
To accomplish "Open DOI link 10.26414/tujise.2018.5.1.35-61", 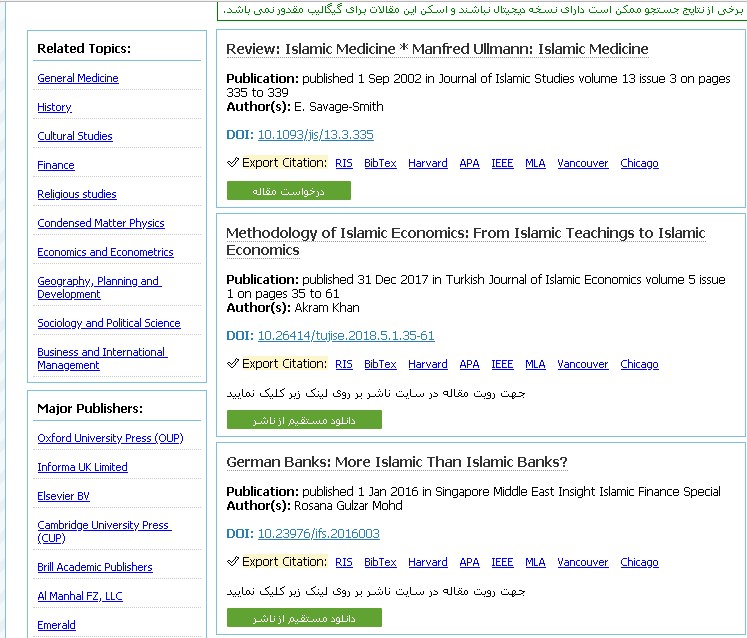I will tap(346, 335).
